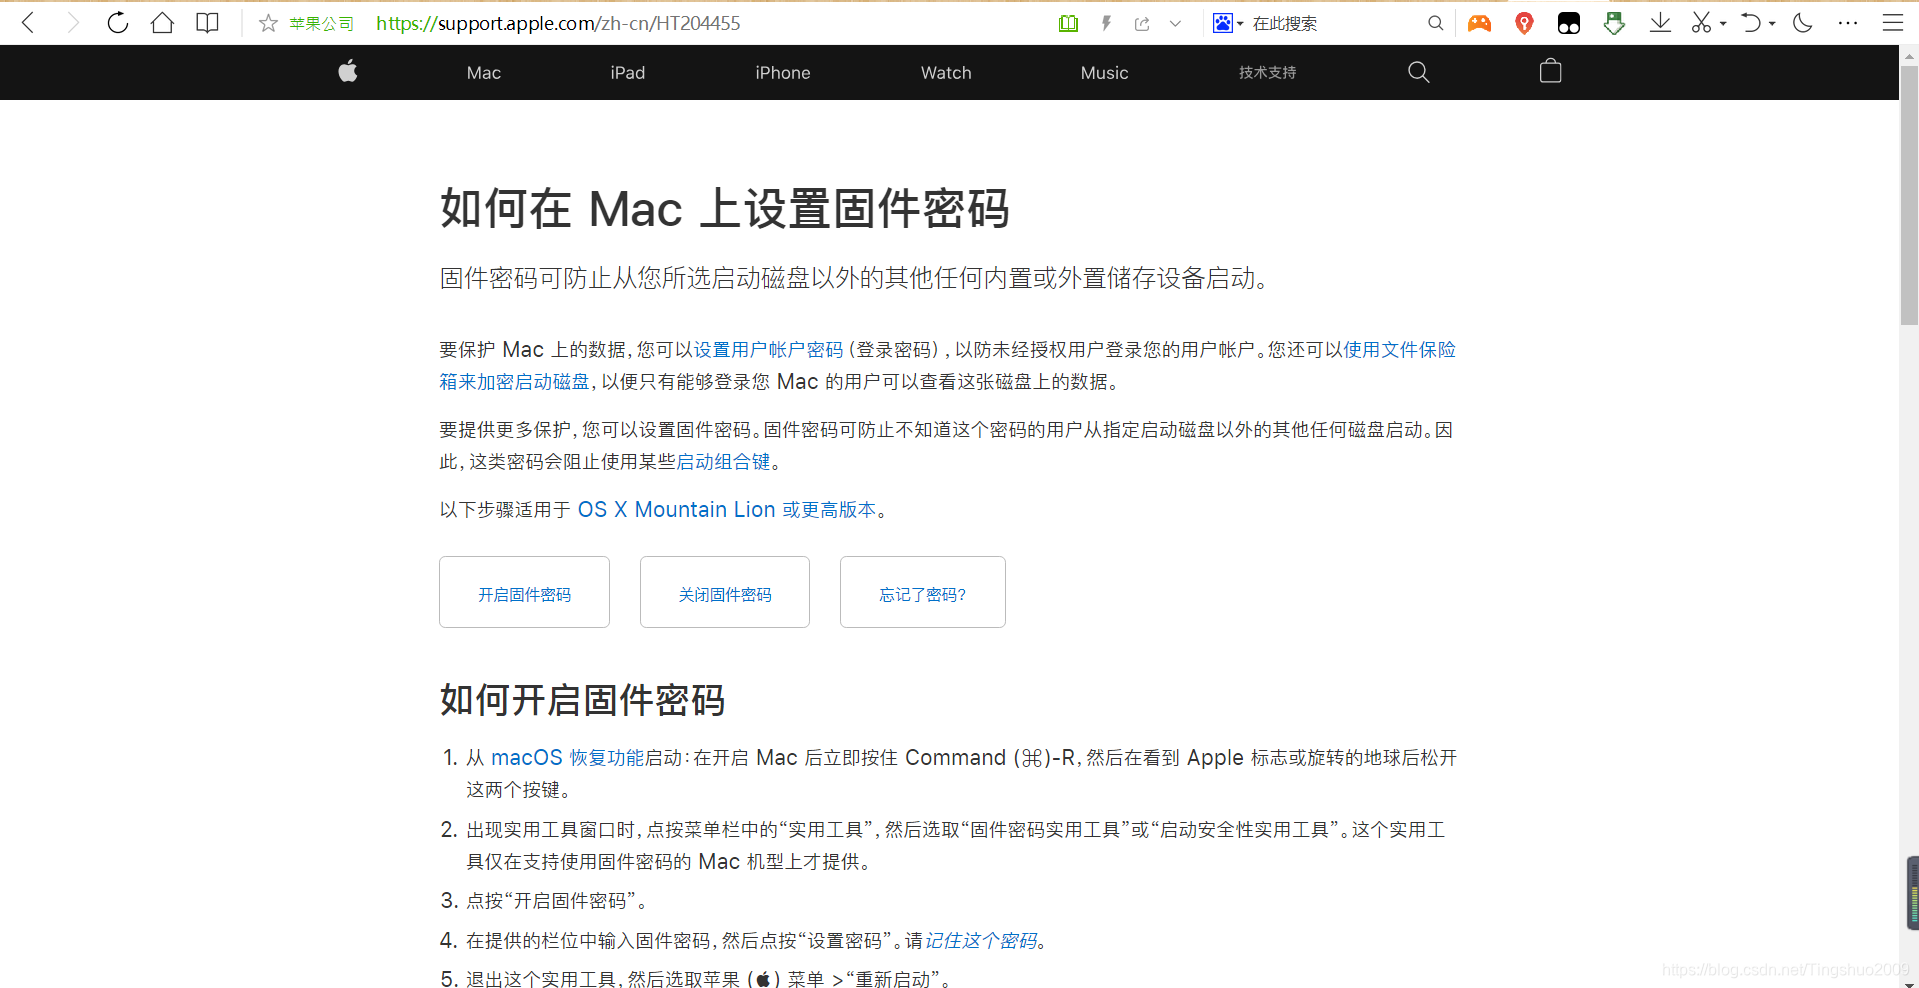Open the orange game controller extension
Screen dimensions: 1919x988
[x=1479, y=23]
